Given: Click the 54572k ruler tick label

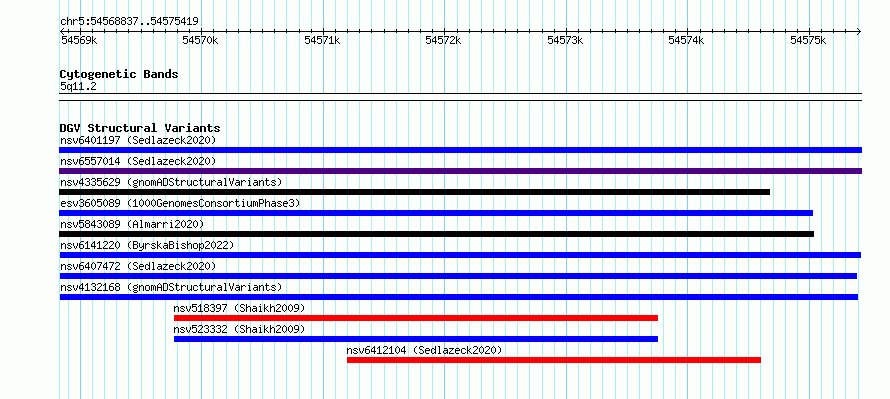Looking at the screenshot, I should tap(444, 40).
